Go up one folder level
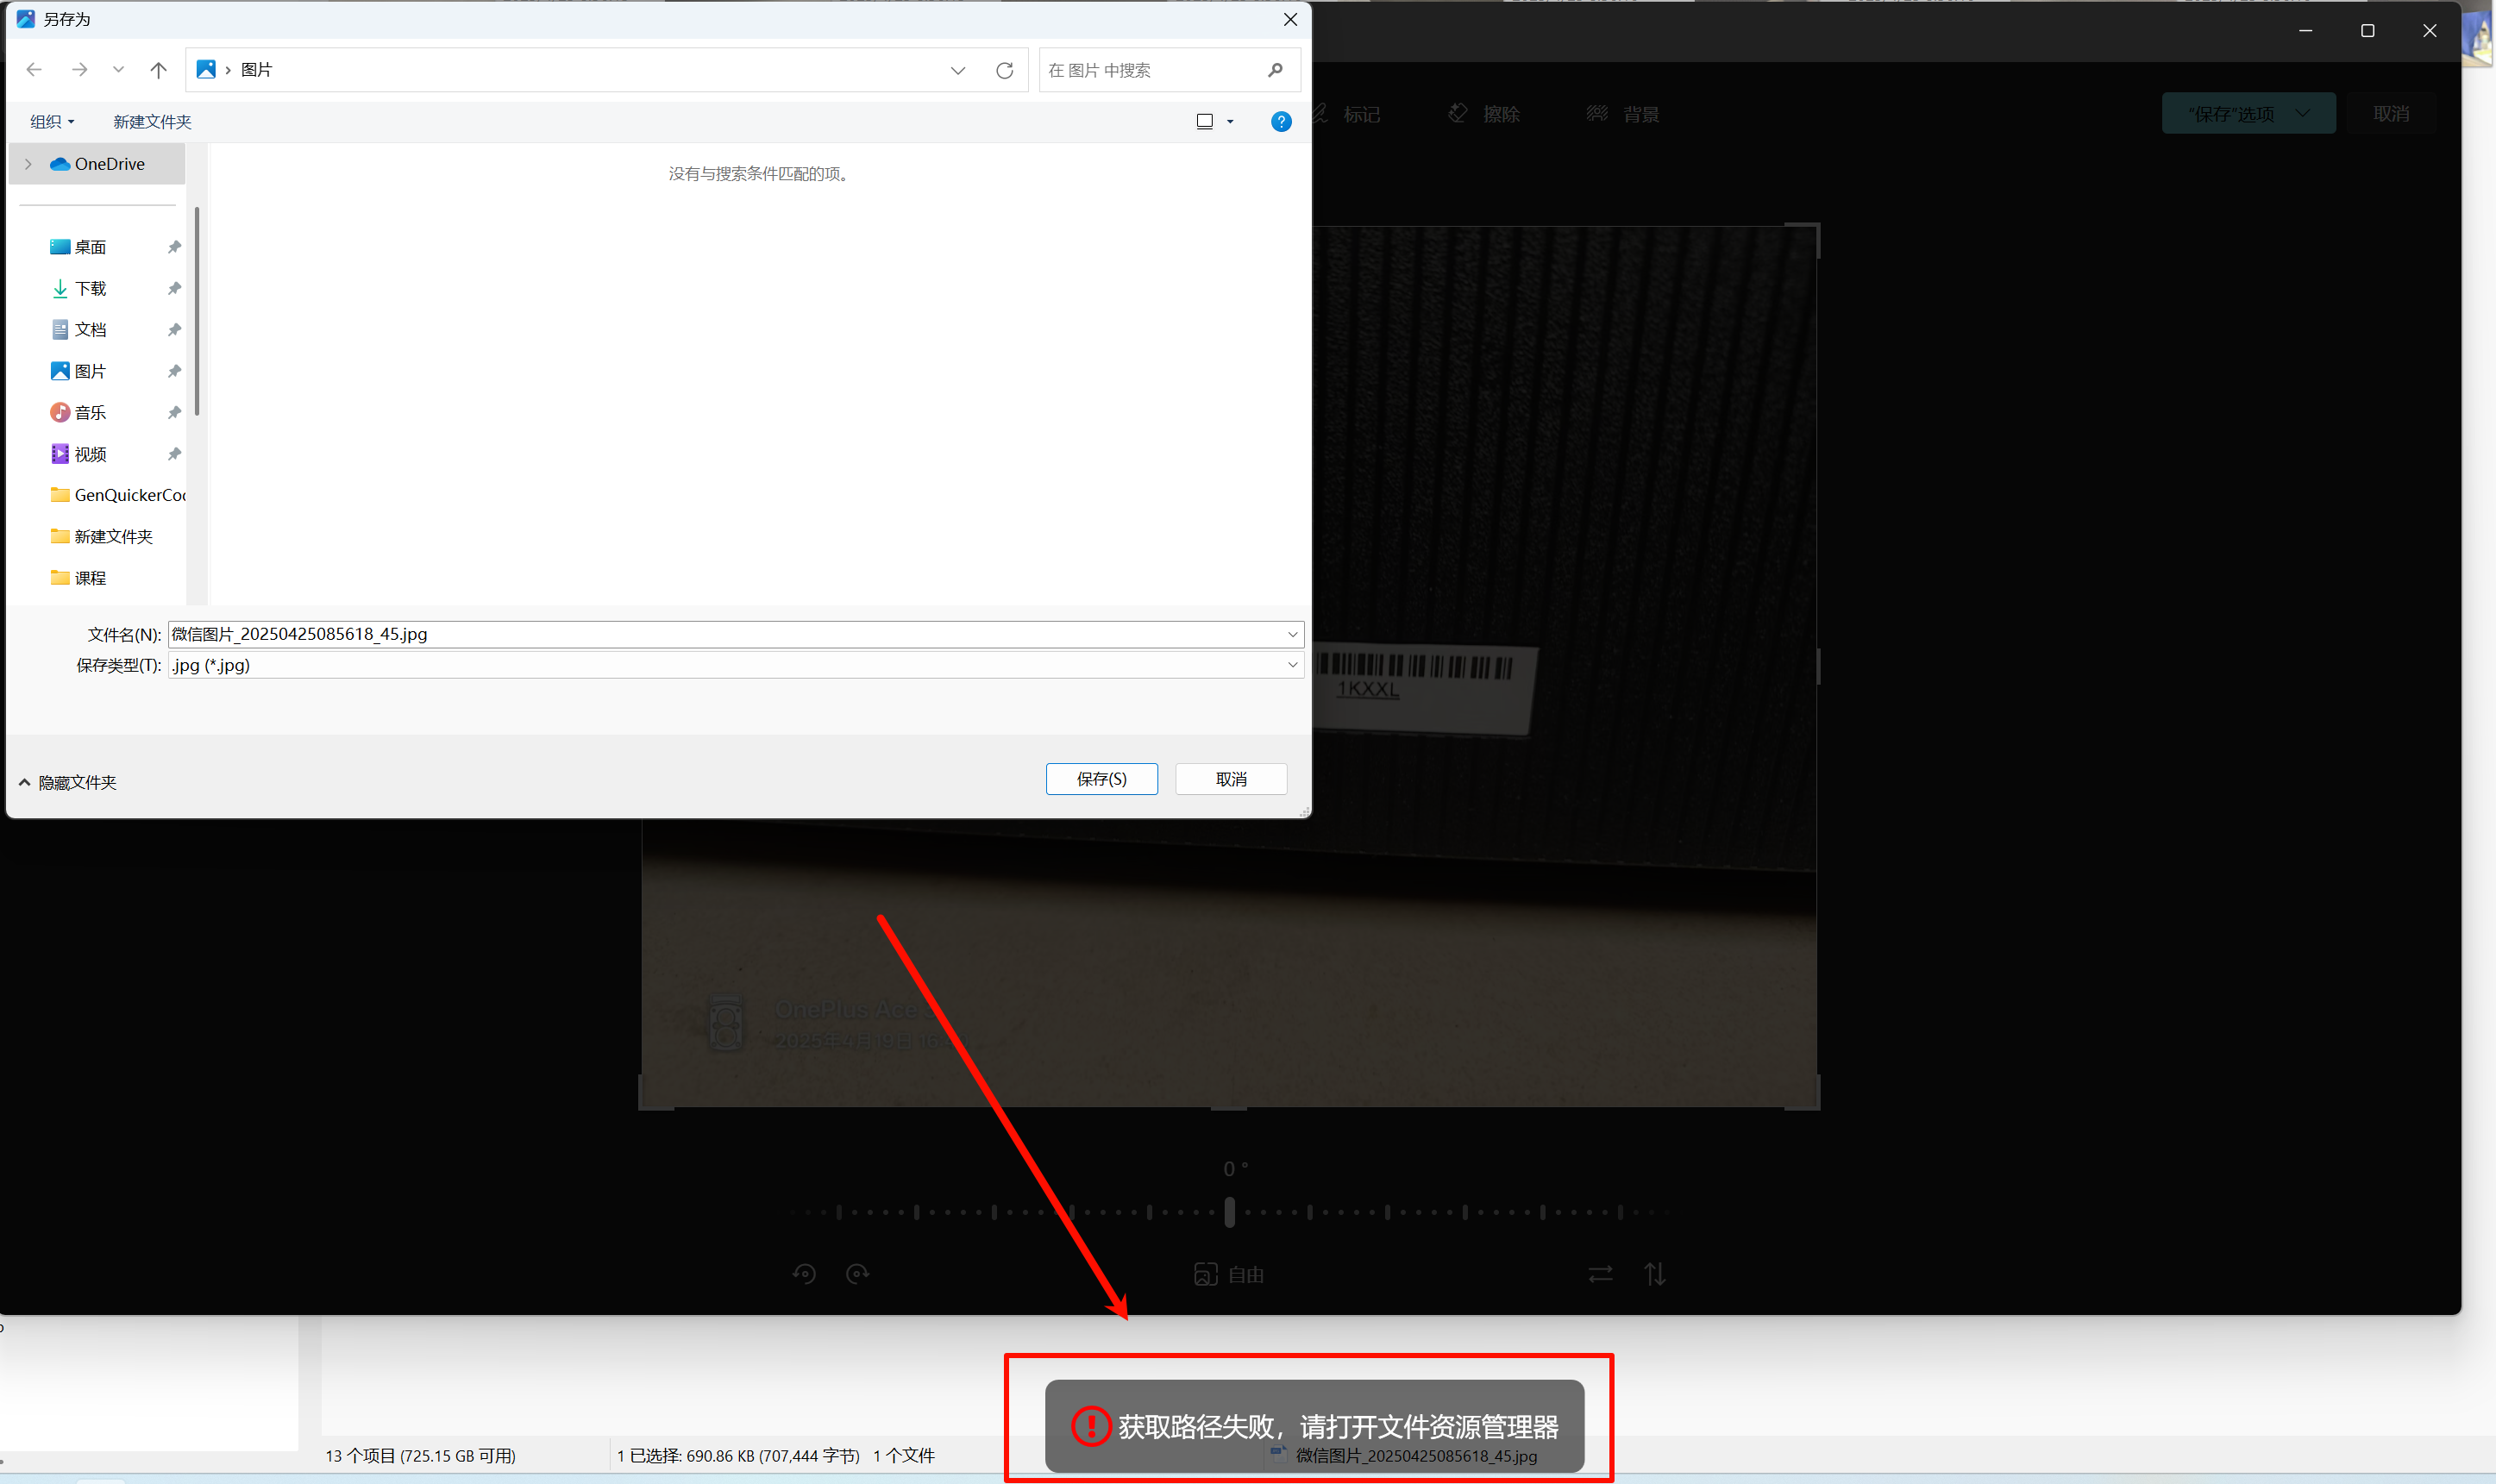The height and width of the screenshot is (1484, 2496). [158, 70]
